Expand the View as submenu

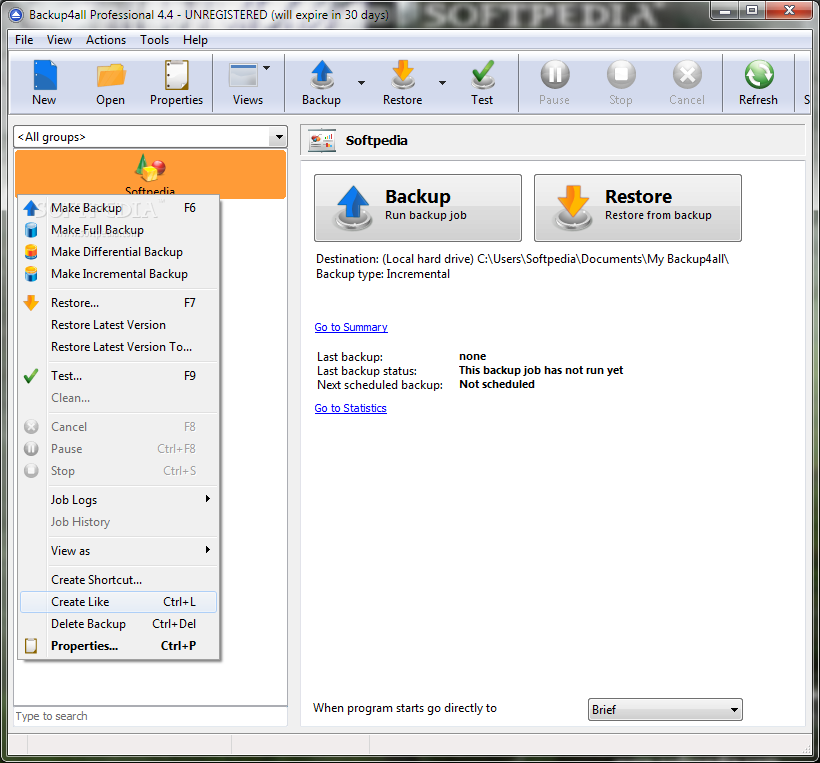point(119,551)
